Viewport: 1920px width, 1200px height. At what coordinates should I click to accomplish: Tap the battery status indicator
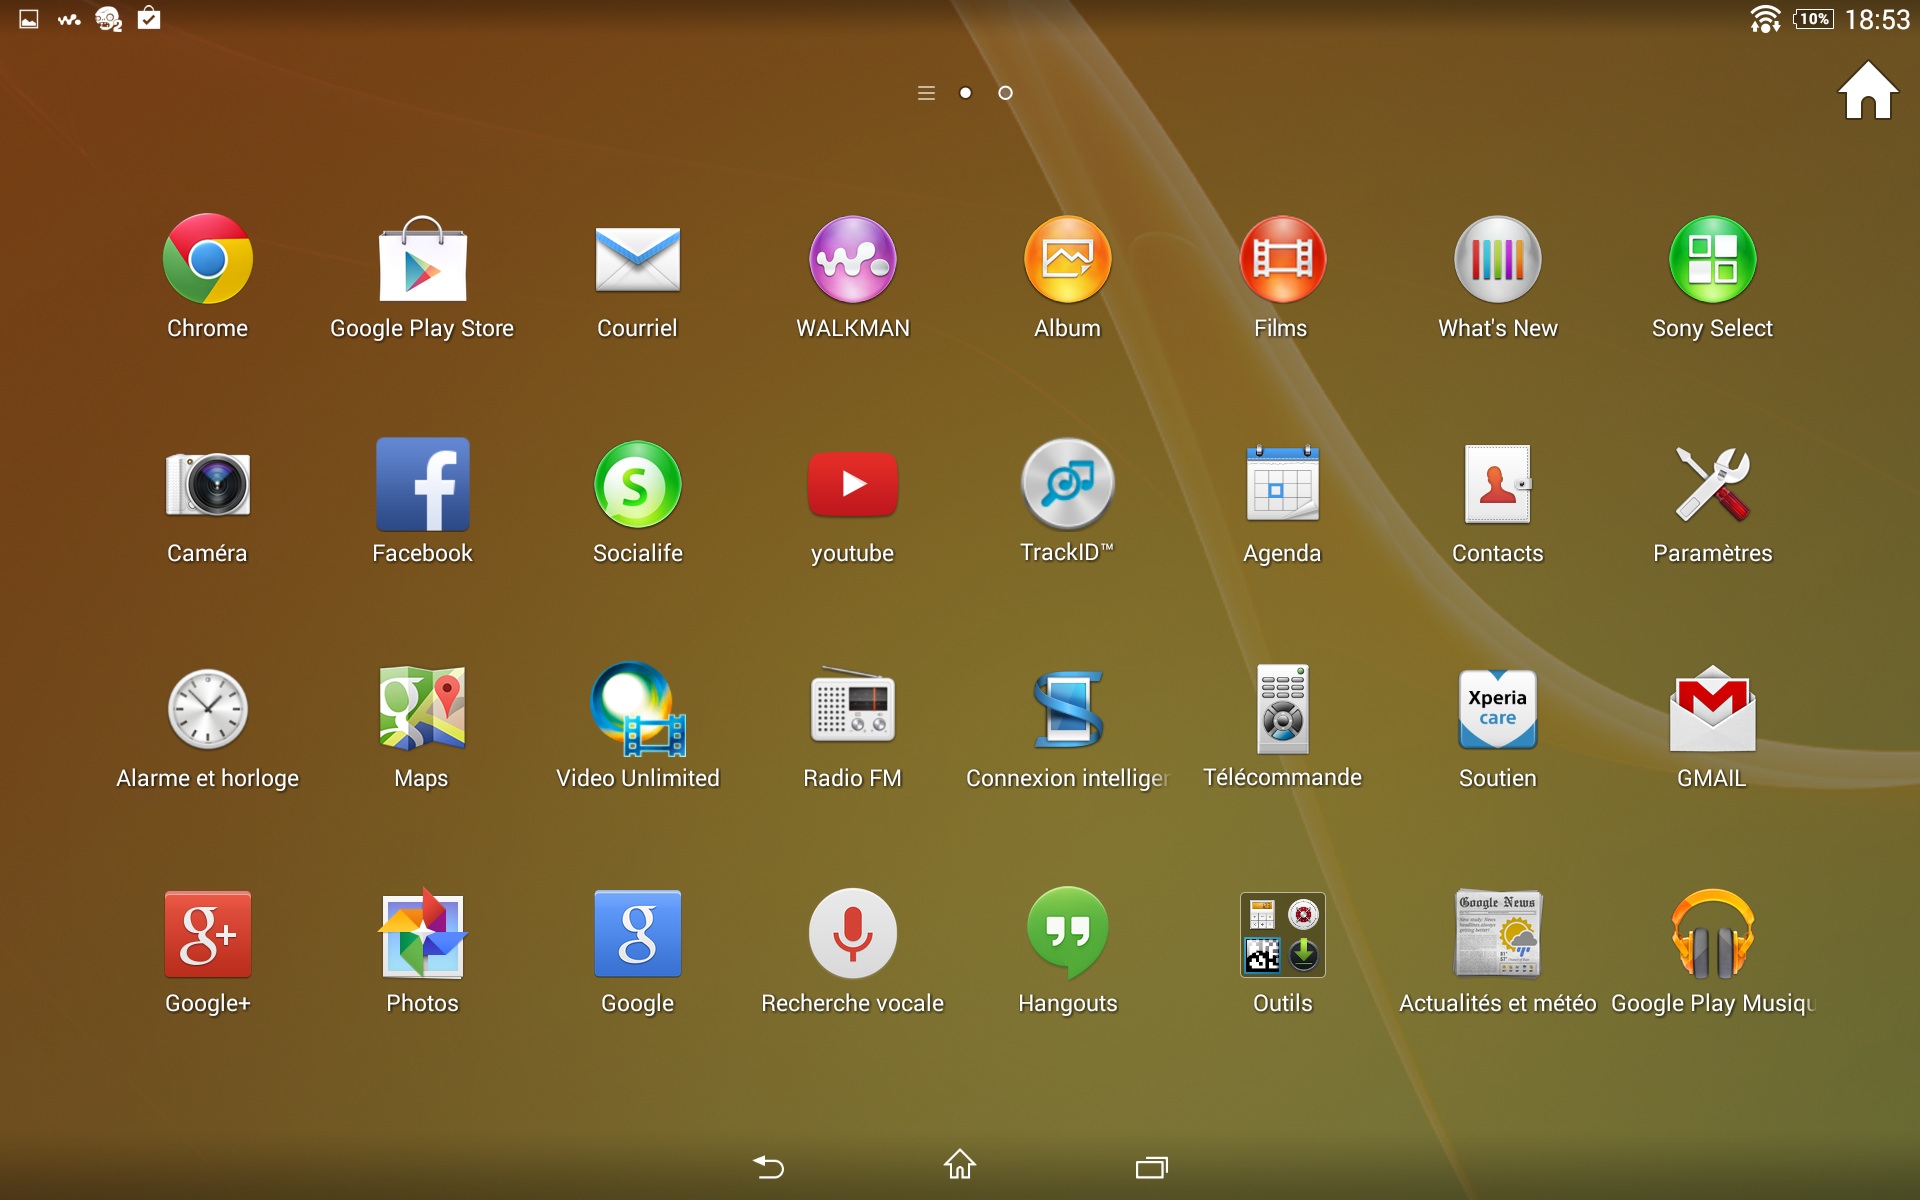click(1813, 19)
